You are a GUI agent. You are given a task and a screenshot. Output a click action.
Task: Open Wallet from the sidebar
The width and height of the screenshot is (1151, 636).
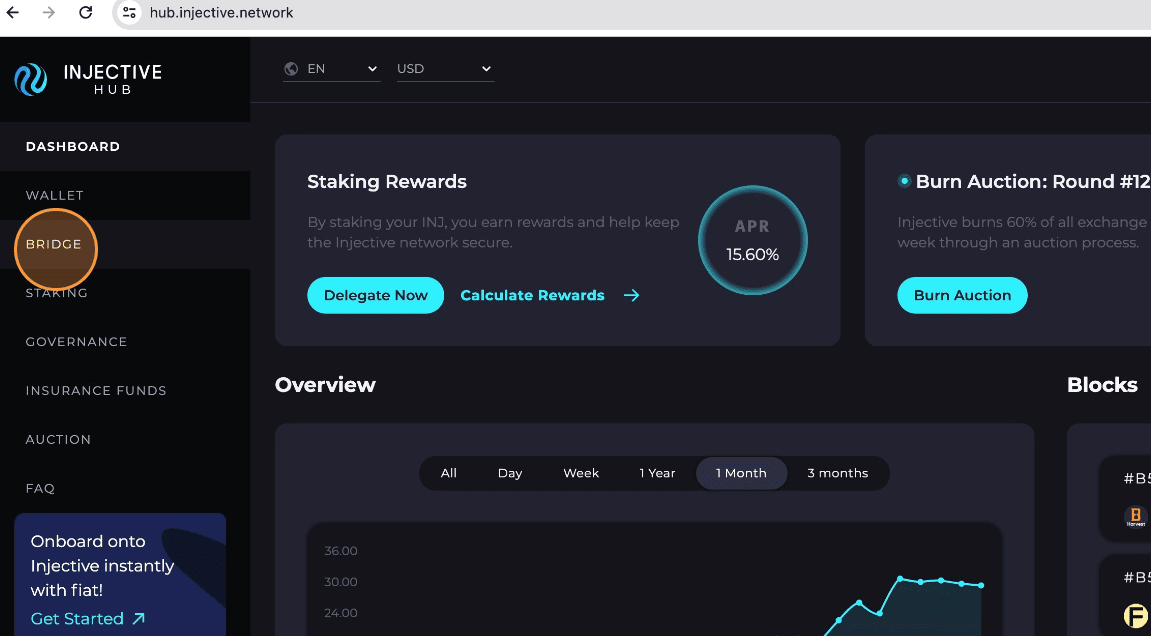(x=125, y=195)
